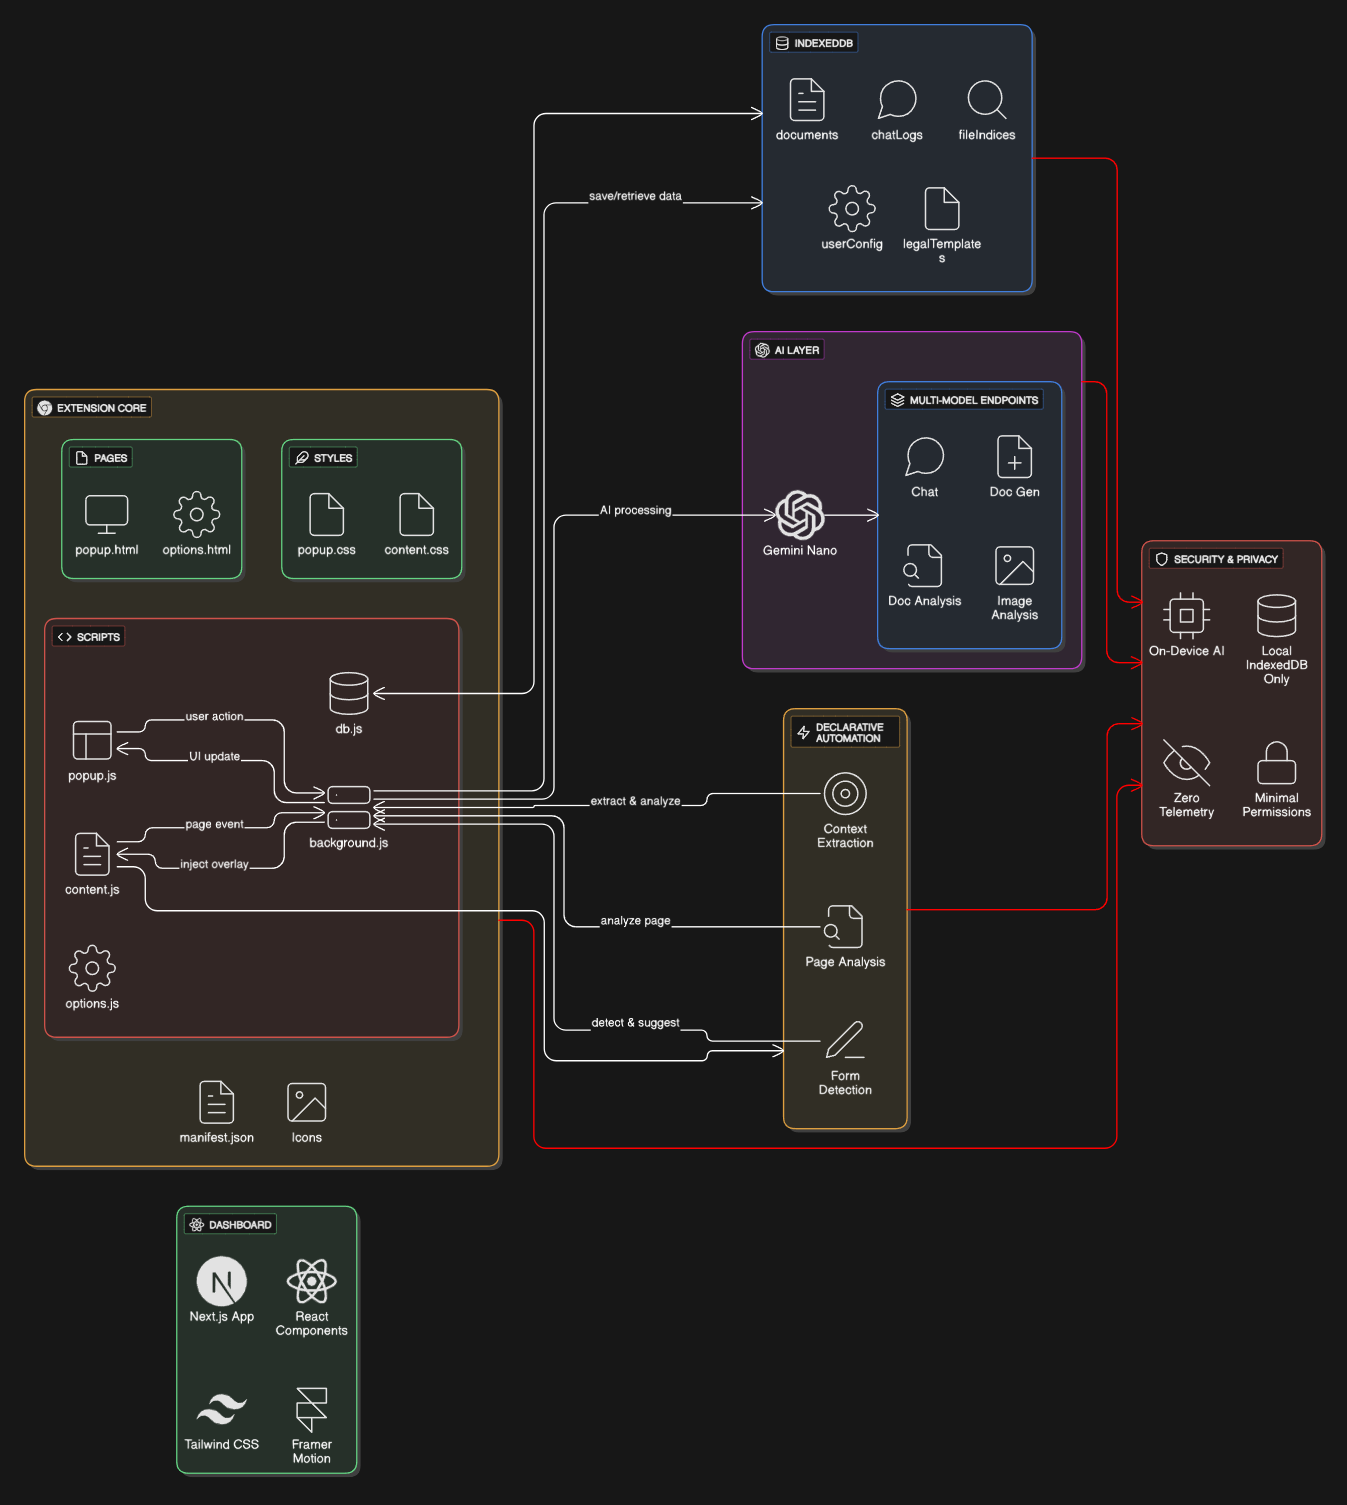Click the 'extract & analyze' edge label
The height and width of the screenshot is (1505, 1347).
(635, 801)
